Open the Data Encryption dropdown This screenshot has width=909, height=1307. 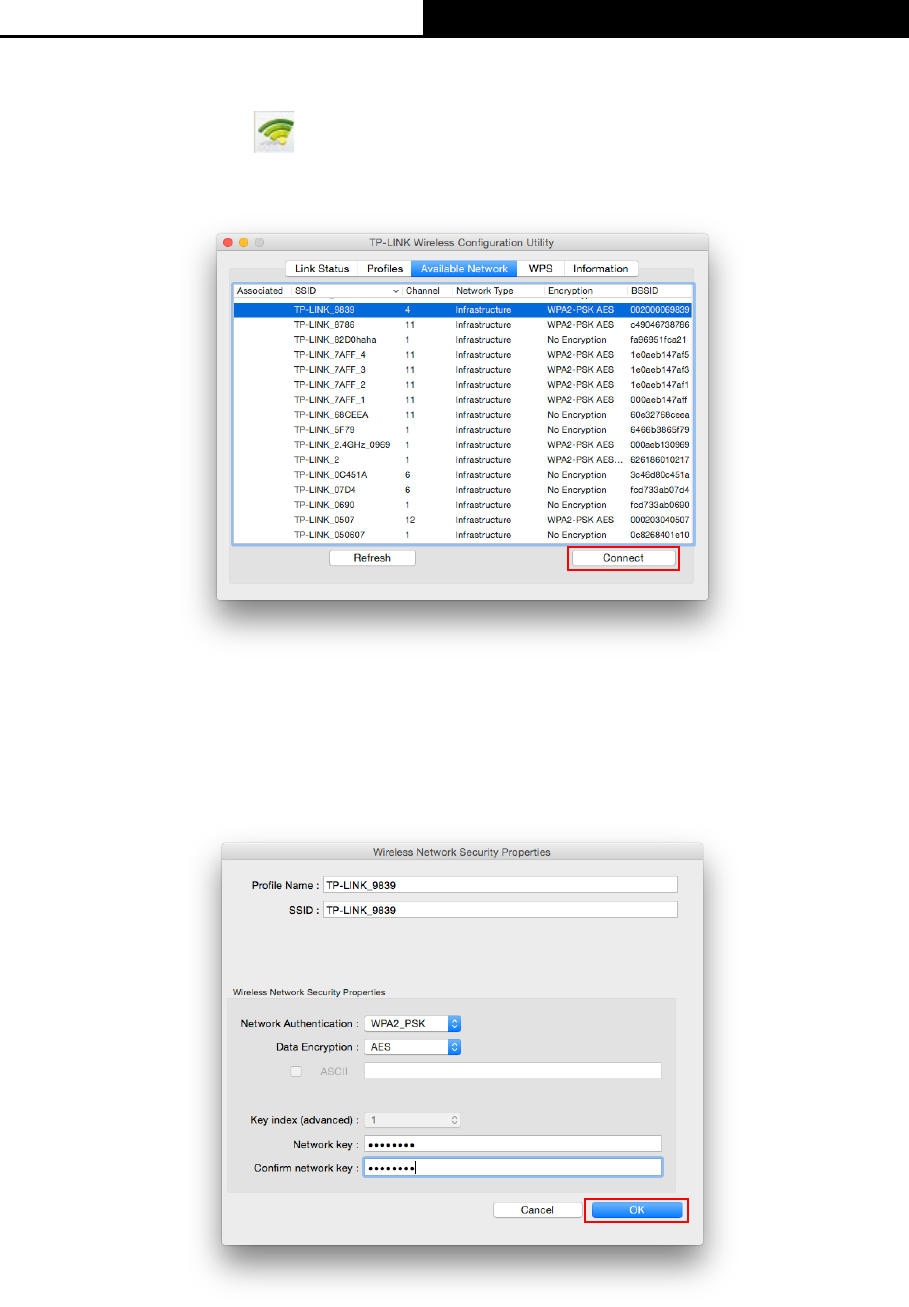412,1047
